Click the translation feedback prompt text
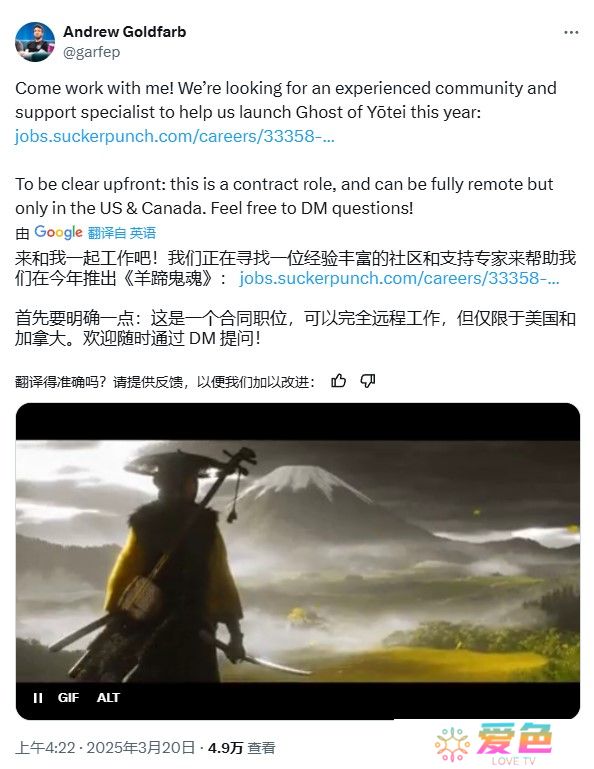Viewport: 594px width, 769px height. [x=165, y=382]
